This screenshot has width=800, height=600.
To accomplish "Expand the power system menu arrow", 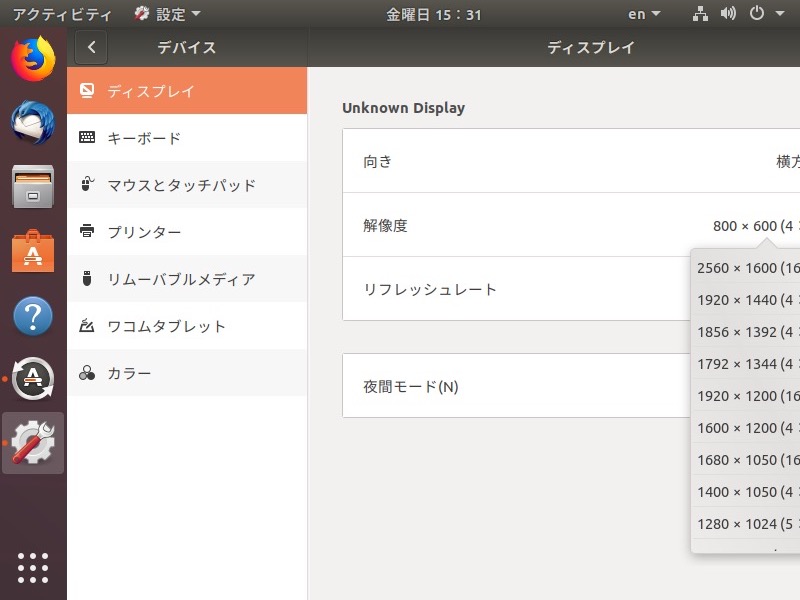I will (x=780, y=14).
